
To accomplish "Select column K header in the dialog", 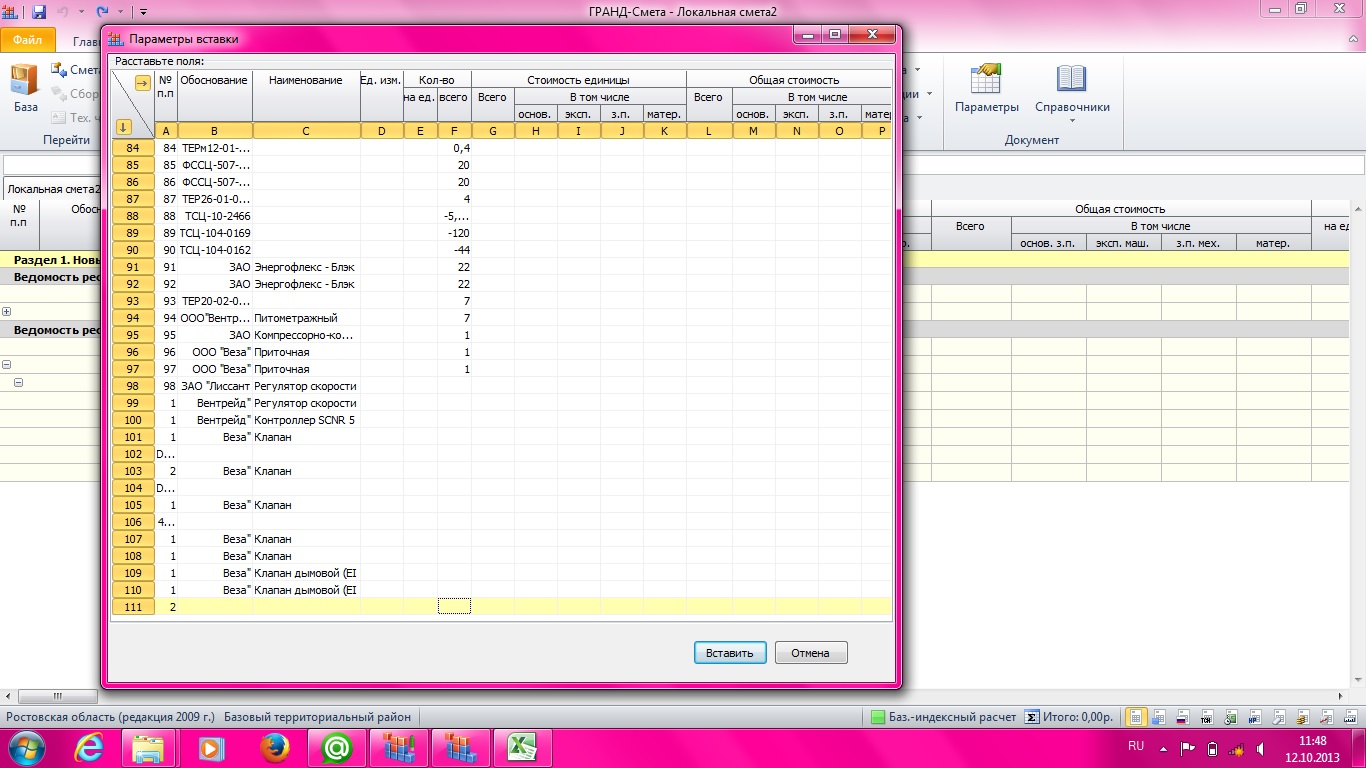I will tap(665, 130).
